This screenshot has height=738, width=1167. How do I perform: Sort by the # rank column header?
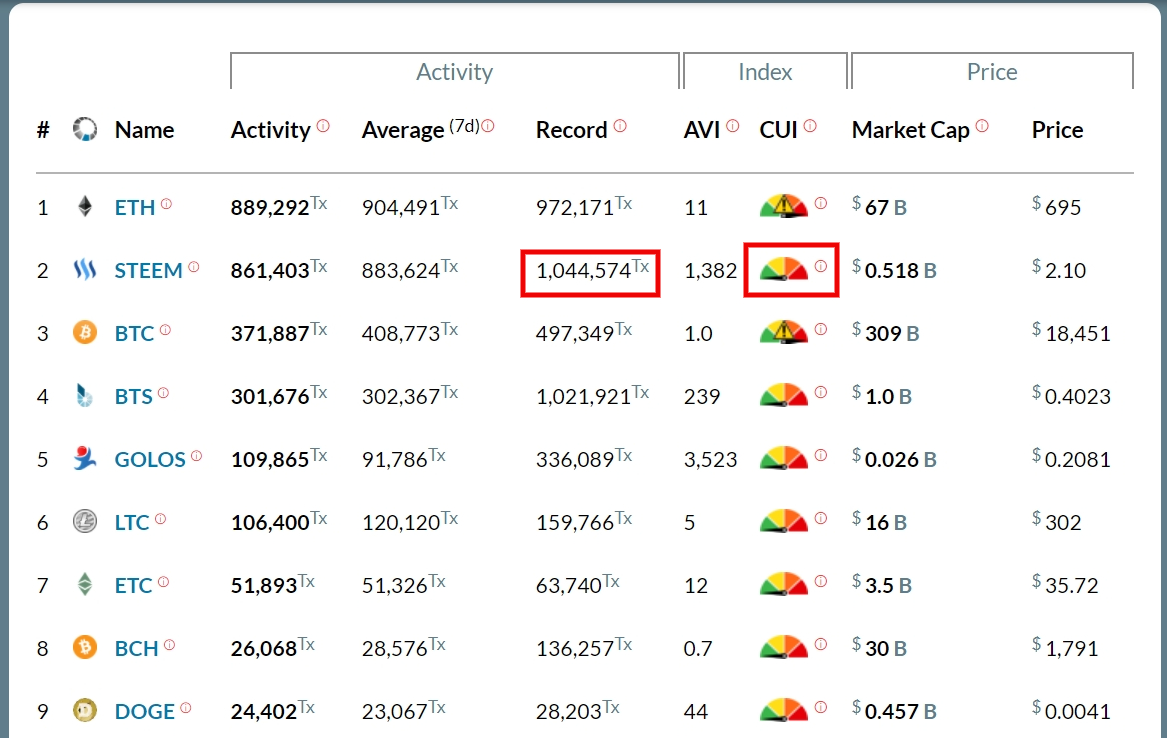(43, 130)
